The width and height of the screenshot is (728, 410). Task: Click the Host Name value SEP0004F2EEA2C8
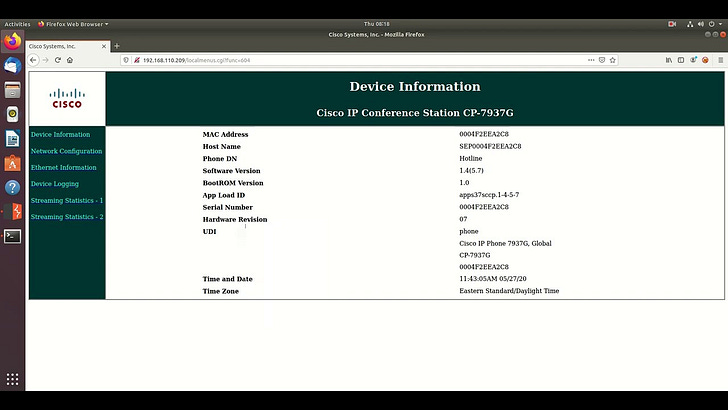(x=490, y=146)
